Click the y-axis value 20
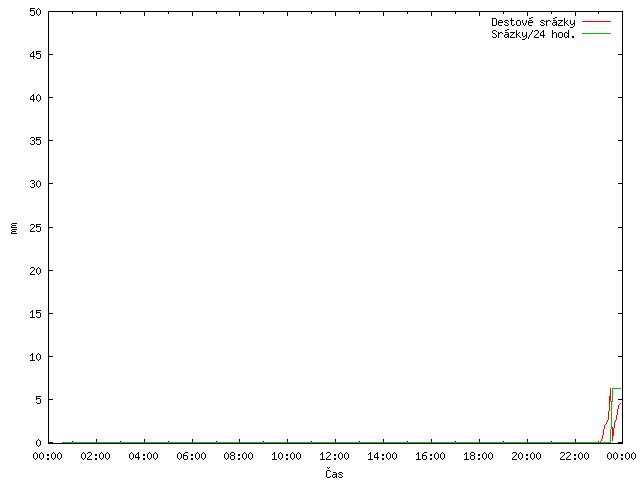 point(36,271)
